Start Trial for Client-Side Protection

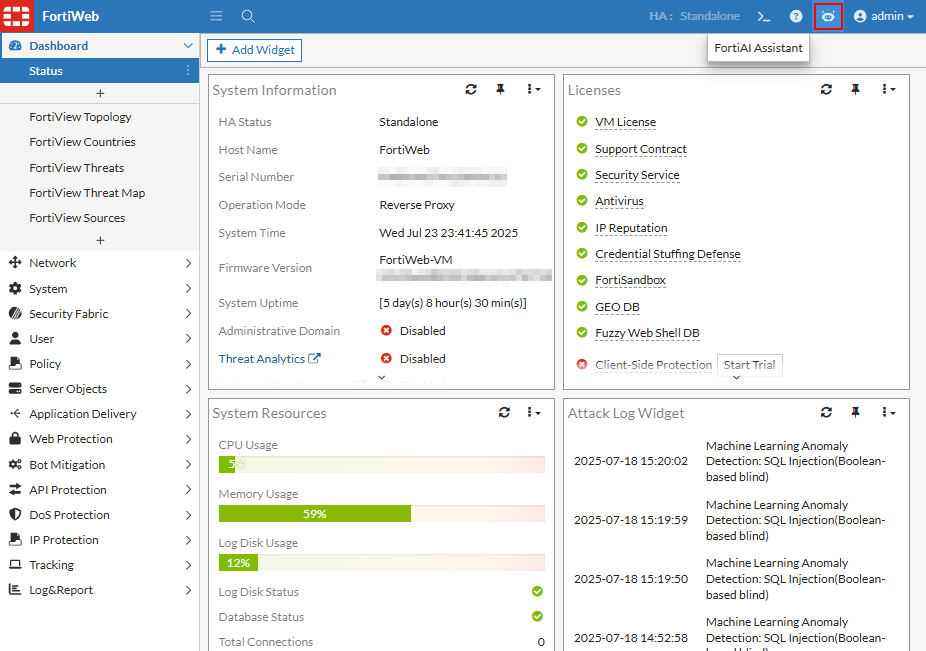tap(749, 365)
